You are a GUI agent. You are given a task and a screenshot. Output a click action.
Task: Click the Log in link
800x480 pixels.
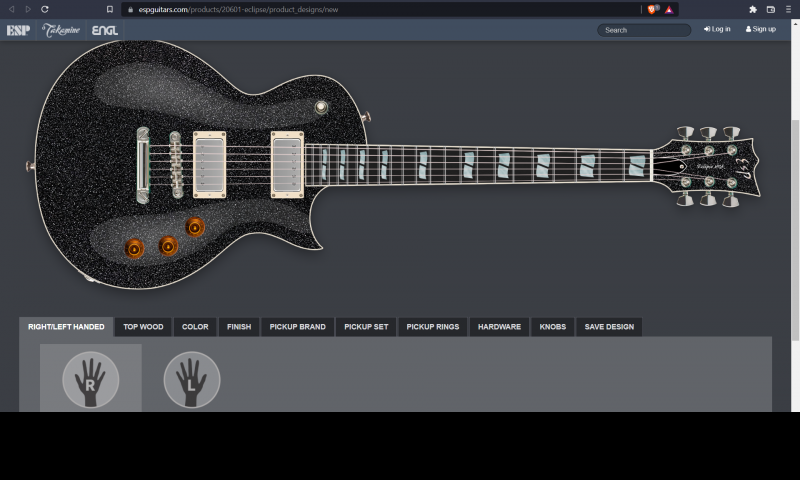pos(717,29)
